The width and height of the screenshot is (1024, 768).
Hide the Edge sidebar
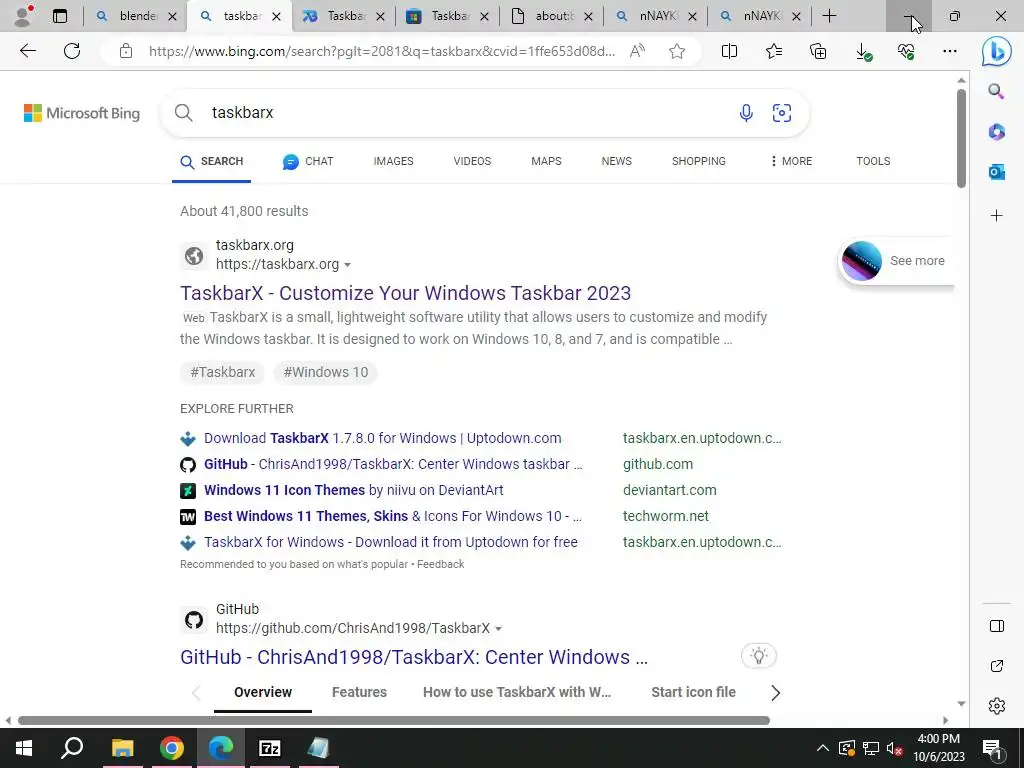pos(997,626)
